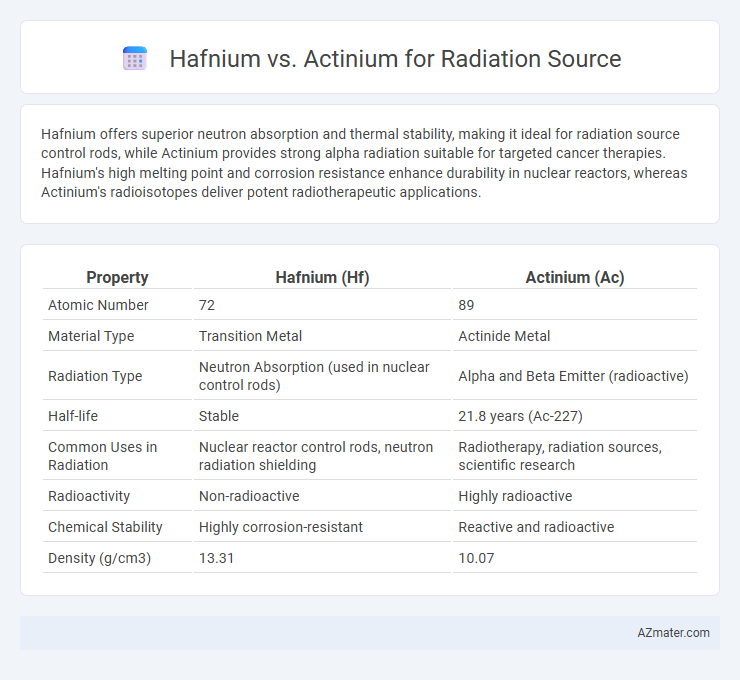
Task: Click the actinium atomic number 89
Action: pos(466,305)
